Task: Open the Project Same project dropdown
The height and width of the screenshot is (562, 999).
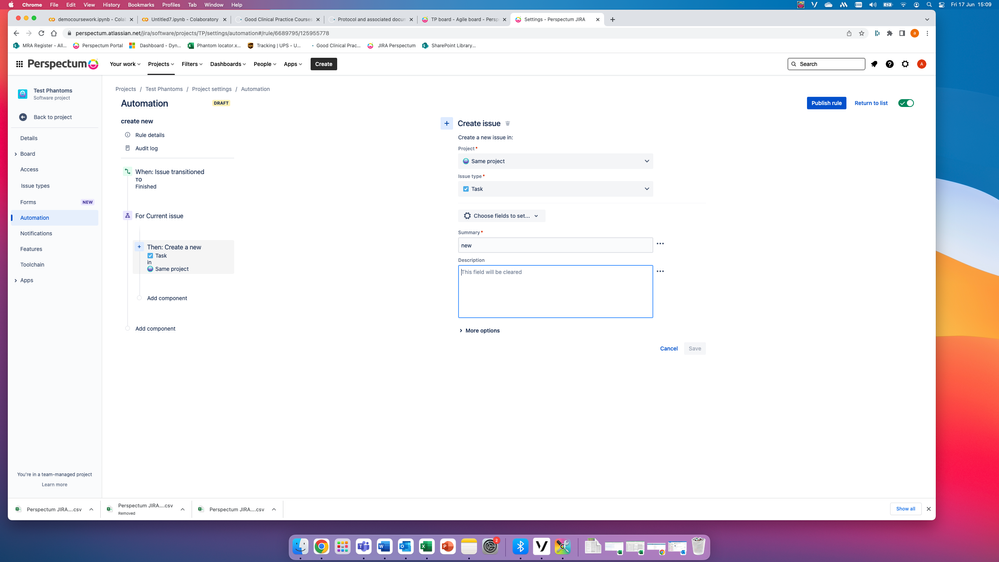Action: click(x=556, y=161)
